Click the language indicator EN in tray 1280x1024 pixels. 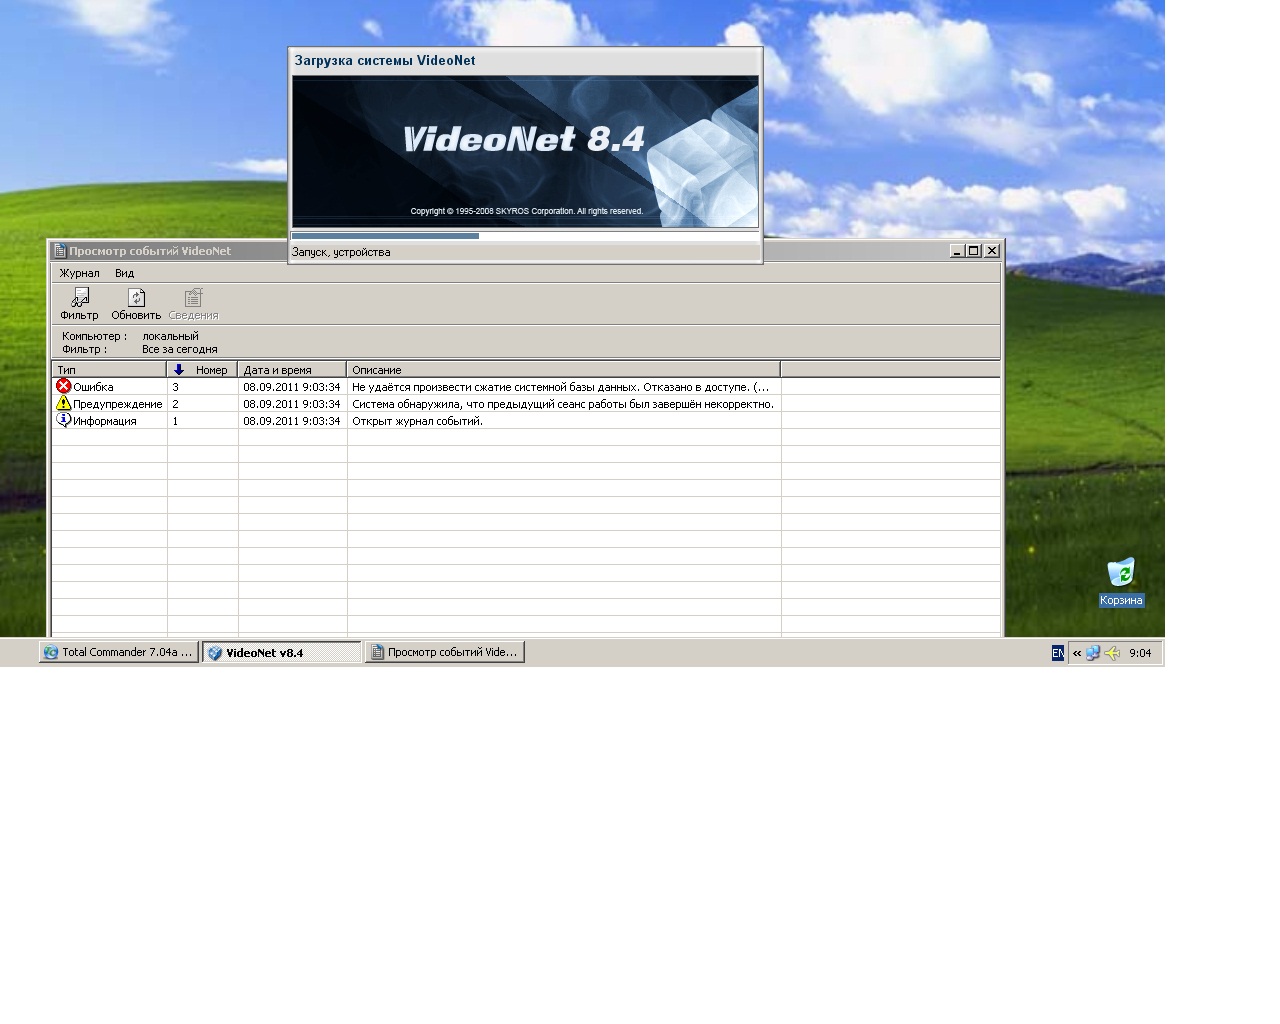click(x=1057, y=653)
